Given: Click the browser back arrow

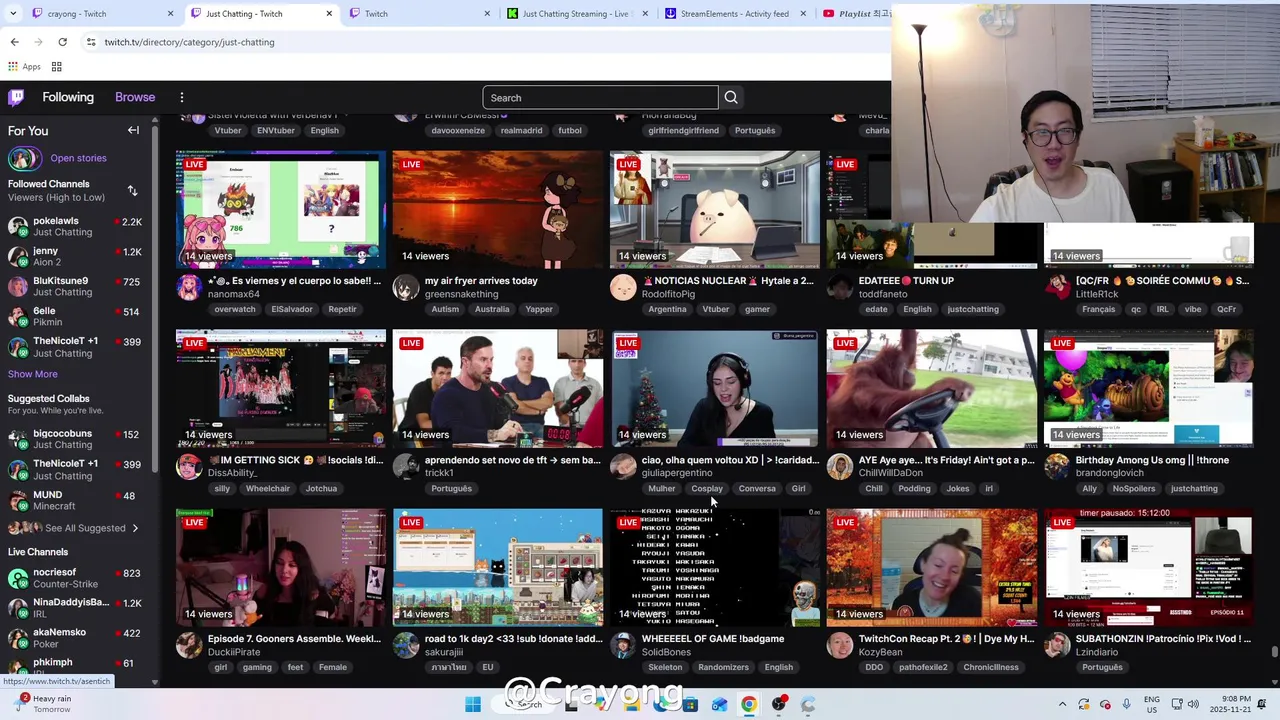Looking at the screenshot, I should tap(14, 42).
